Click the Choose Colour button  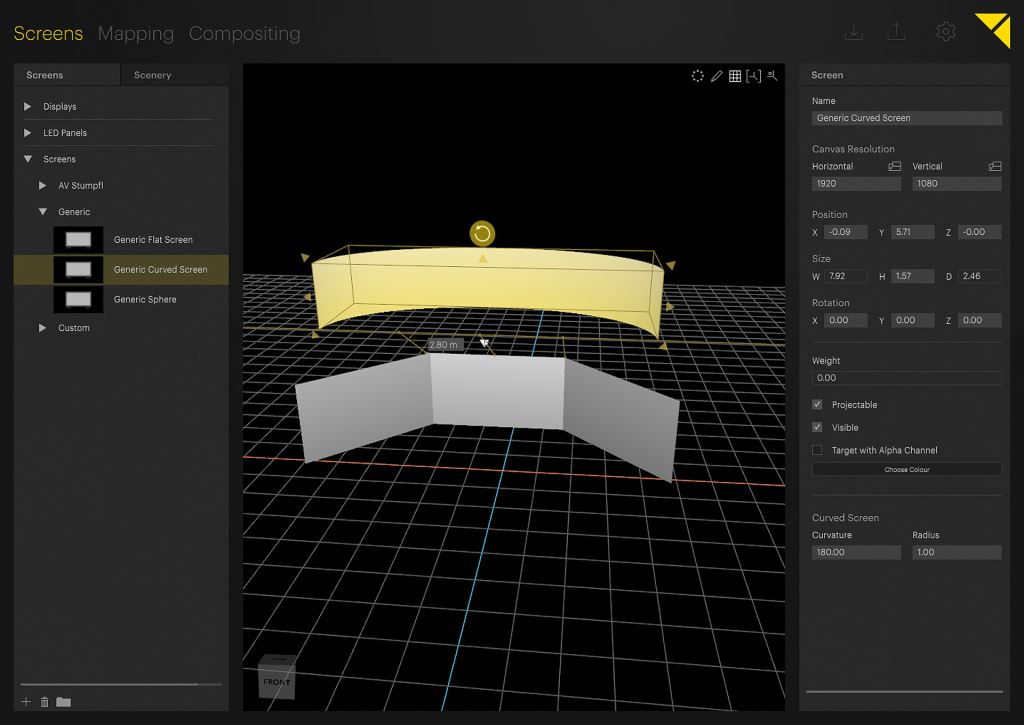[906, 470]
